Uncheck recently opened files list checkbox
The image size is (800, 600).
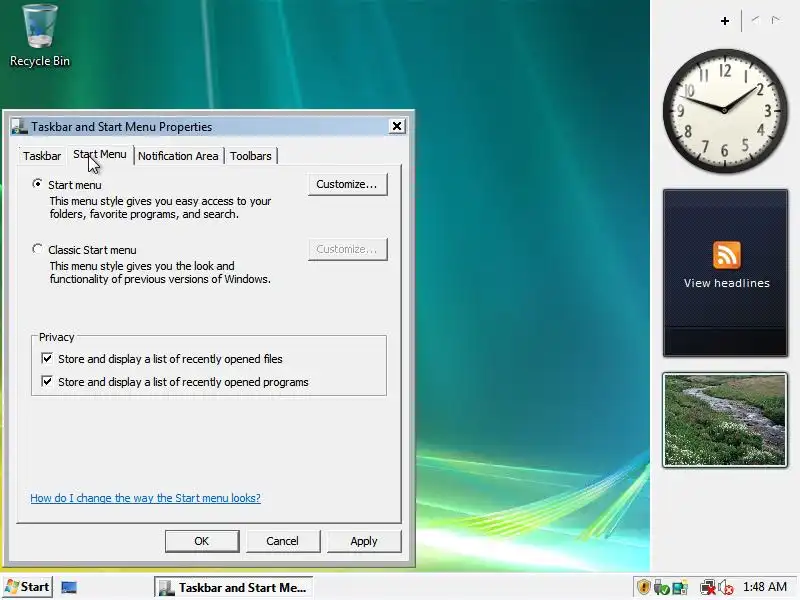47,358
